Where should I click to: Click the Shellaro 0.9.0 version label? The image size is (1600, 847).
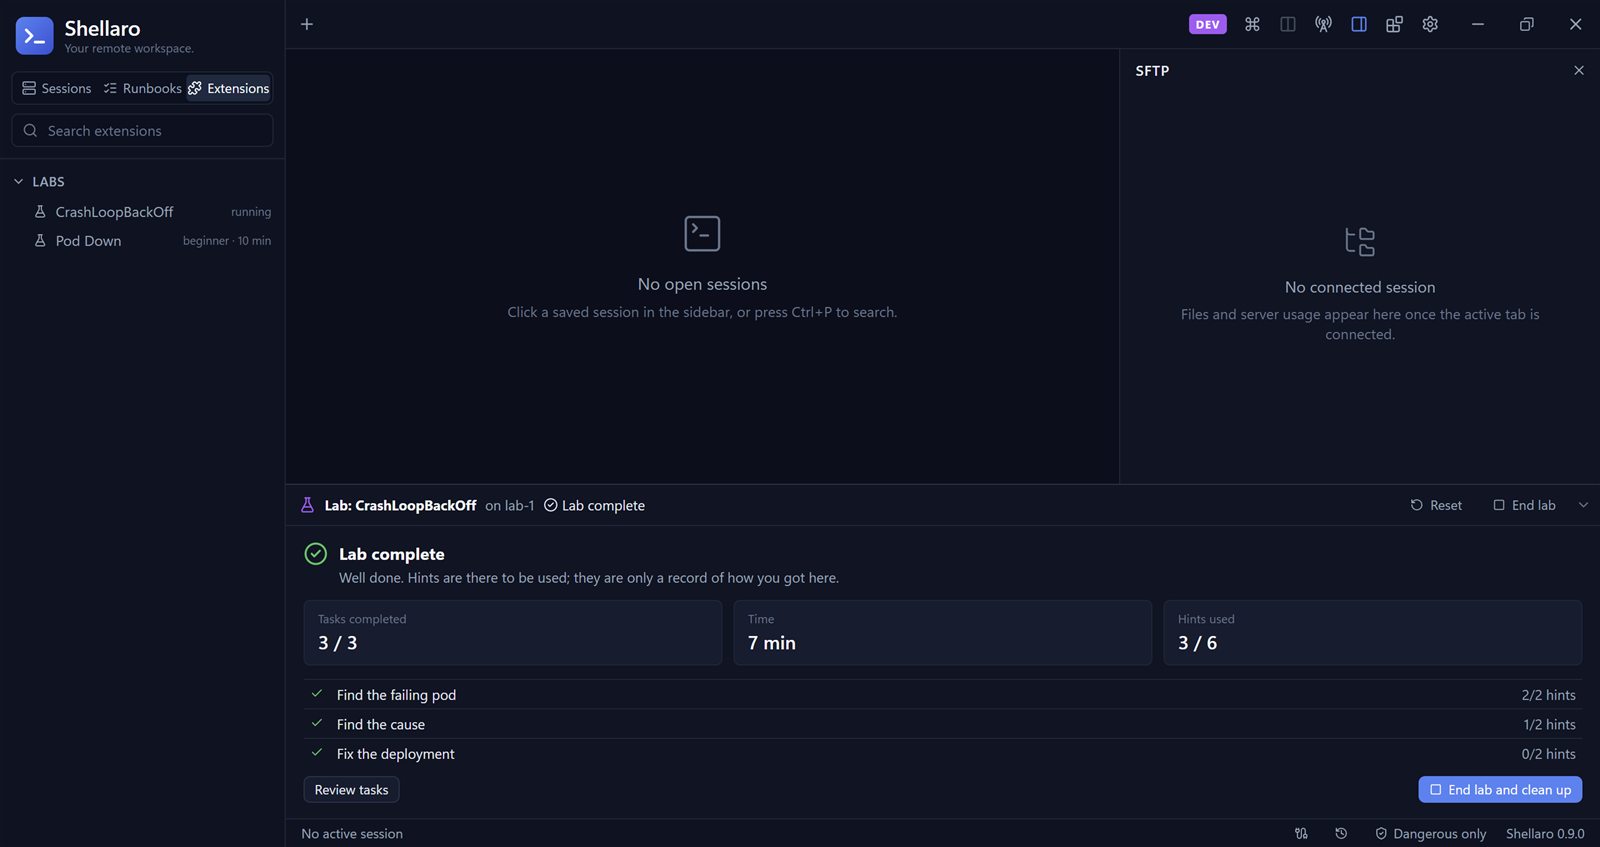[1545, 834]
